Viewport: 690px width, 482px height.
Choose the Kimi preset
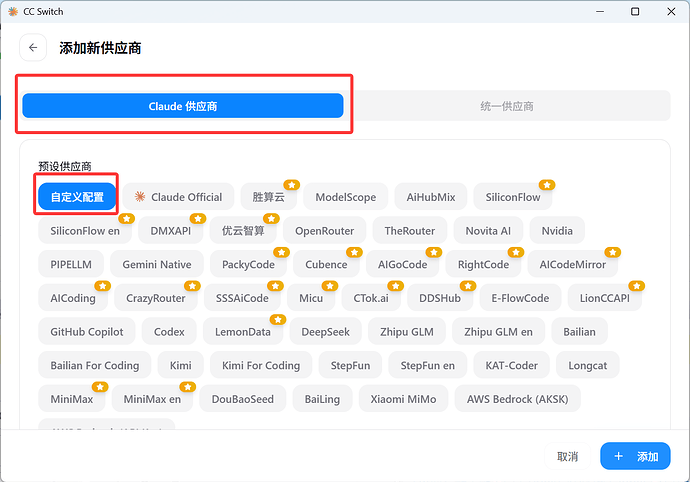point(180,365)
